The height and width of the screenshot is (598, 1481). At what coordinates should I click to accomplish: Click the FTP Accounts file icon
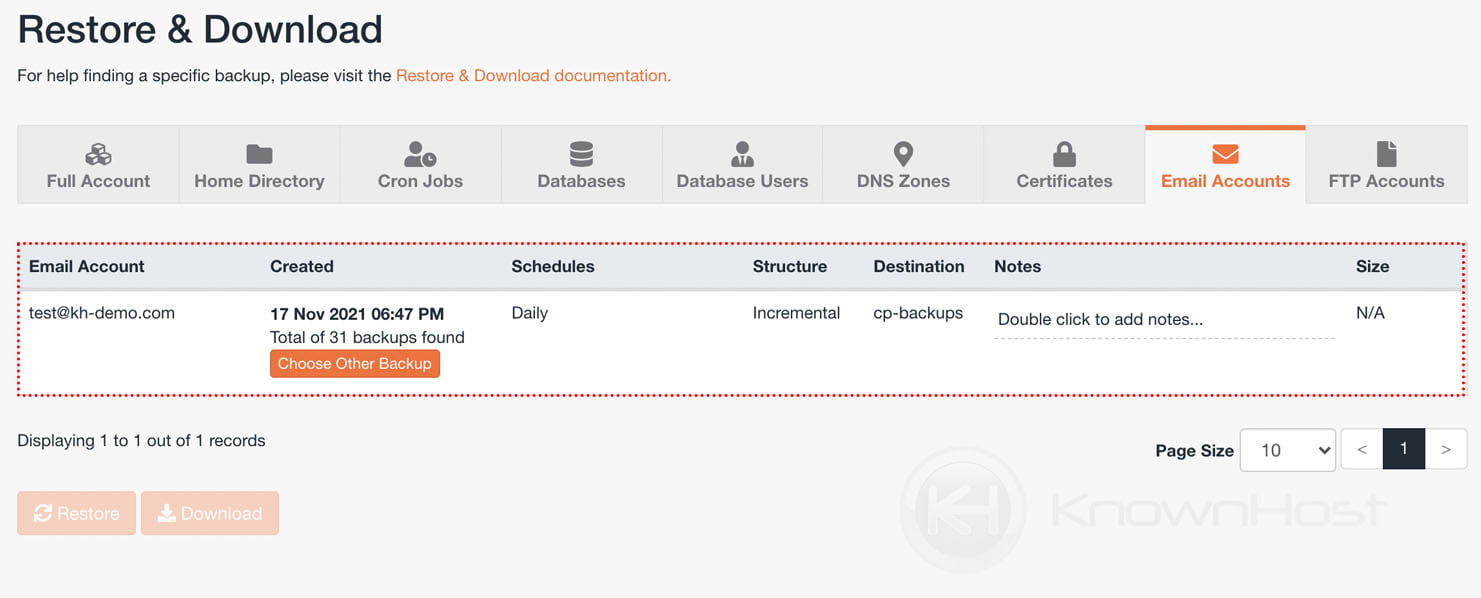[1386, 154]
